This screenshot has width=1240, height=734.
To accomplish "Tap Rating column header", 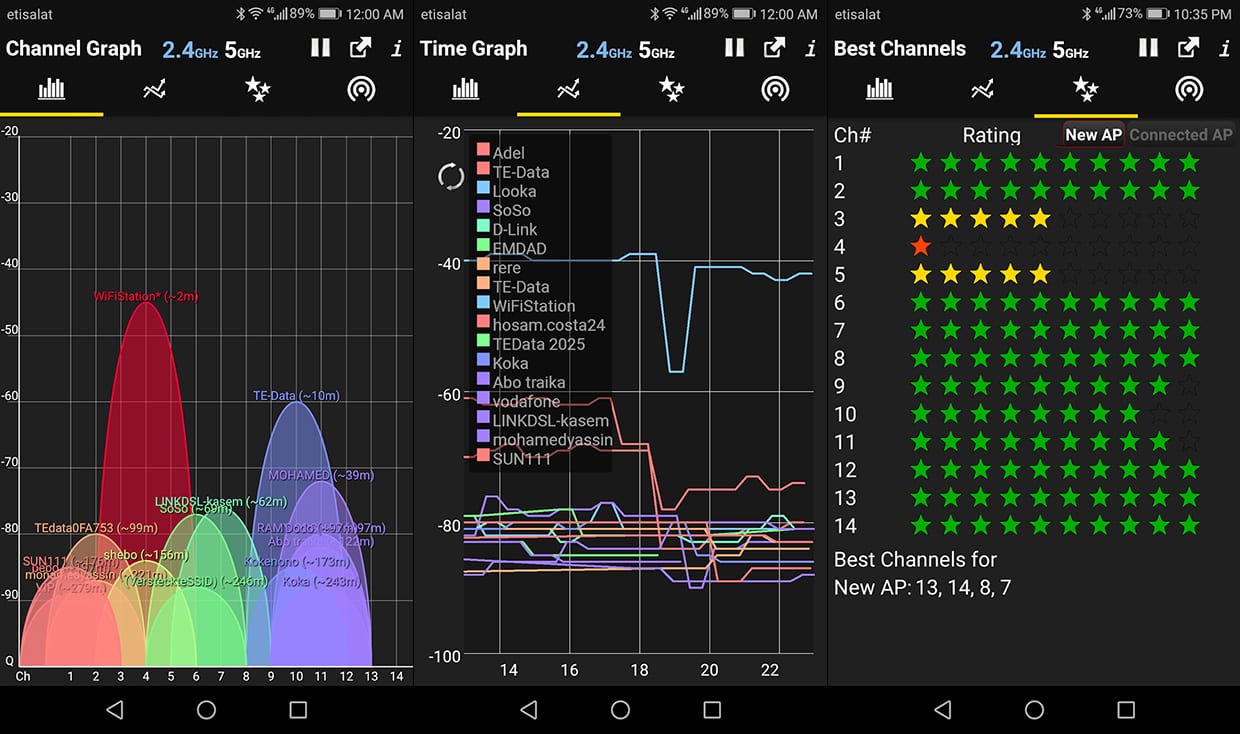I will click(991, 135).
